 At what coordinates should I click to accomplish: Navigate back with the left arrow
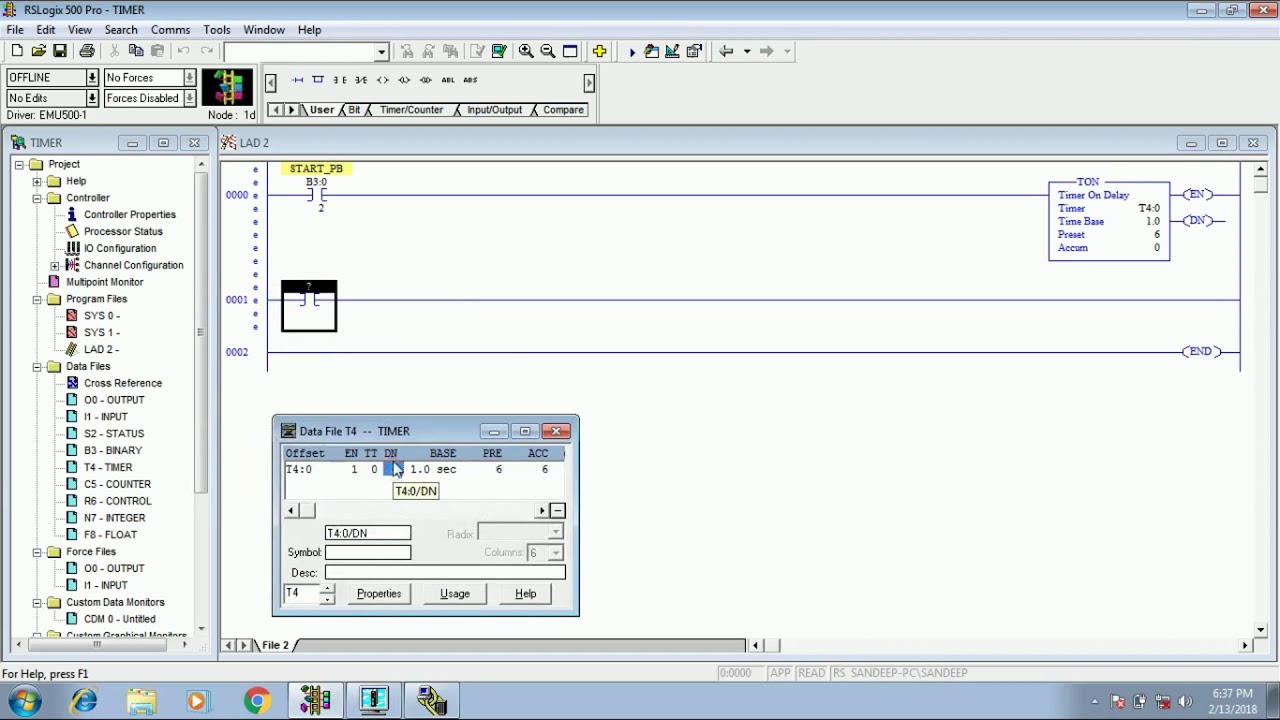[x=726, y=51]
